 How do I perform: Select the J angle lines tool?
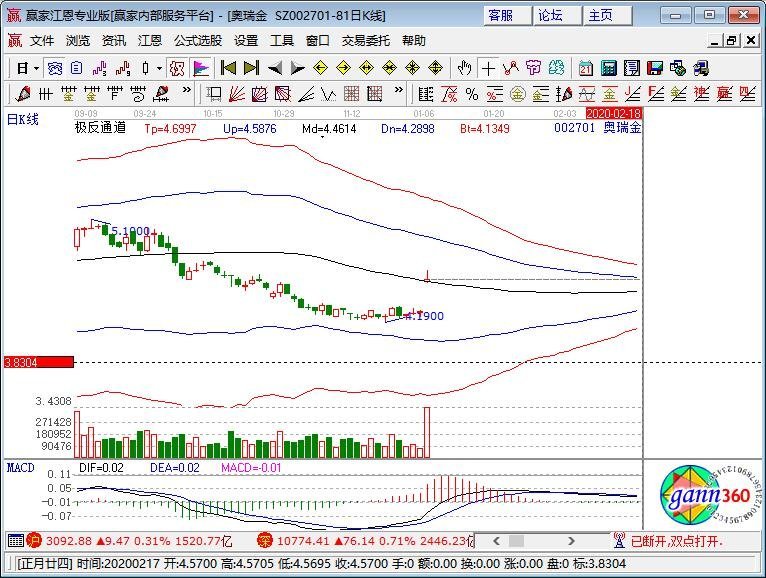[632, 93]
